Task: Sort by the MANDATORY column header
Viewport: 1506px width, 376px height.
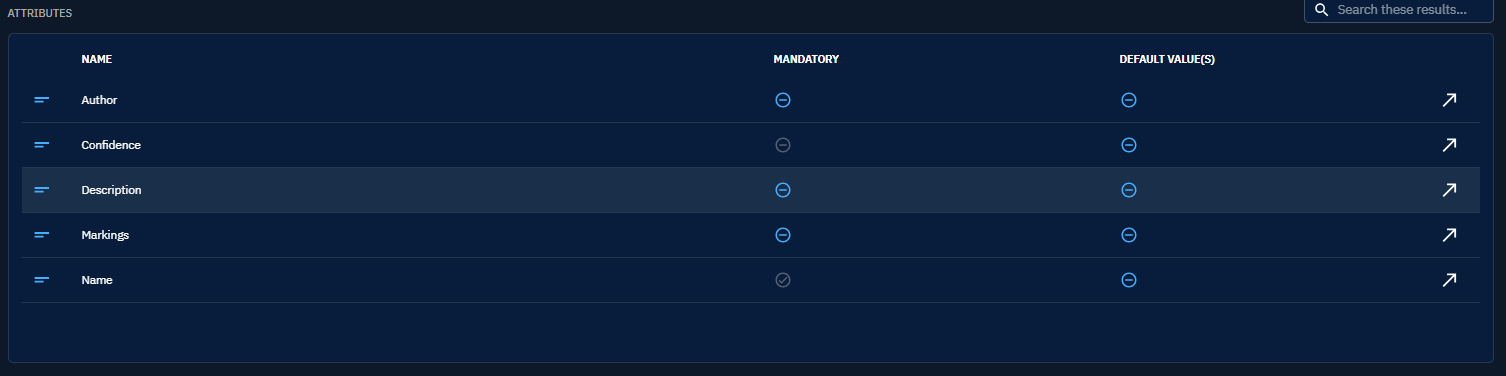Action: [x=806, y=59]
